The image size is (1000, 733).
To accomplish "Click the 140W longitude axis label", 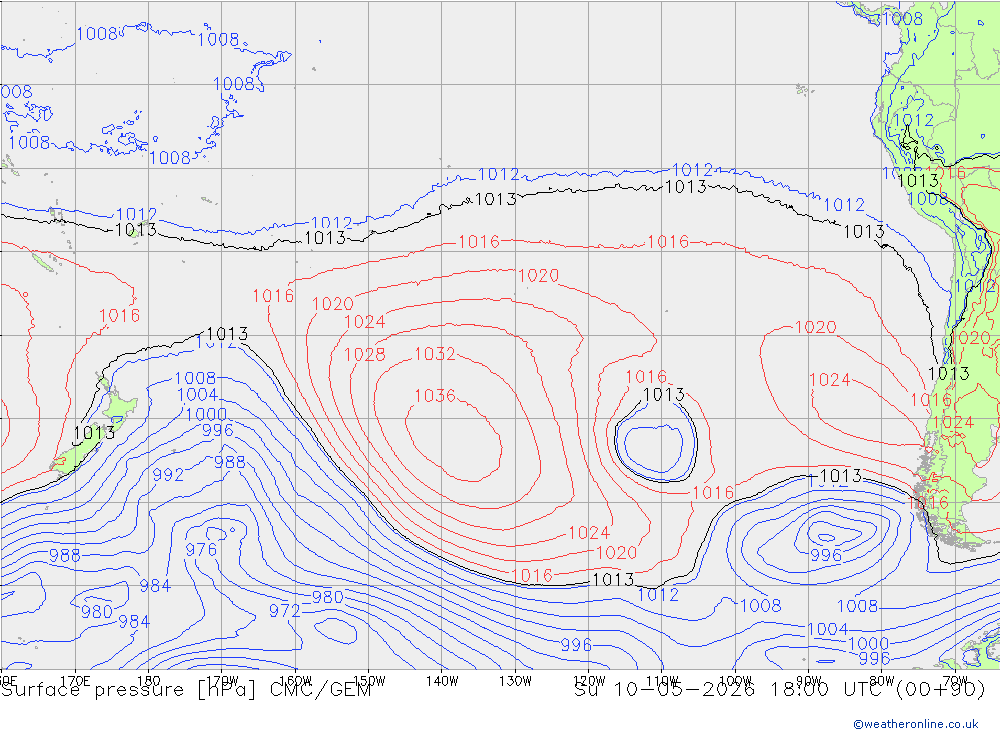I will tap(442, 681).
